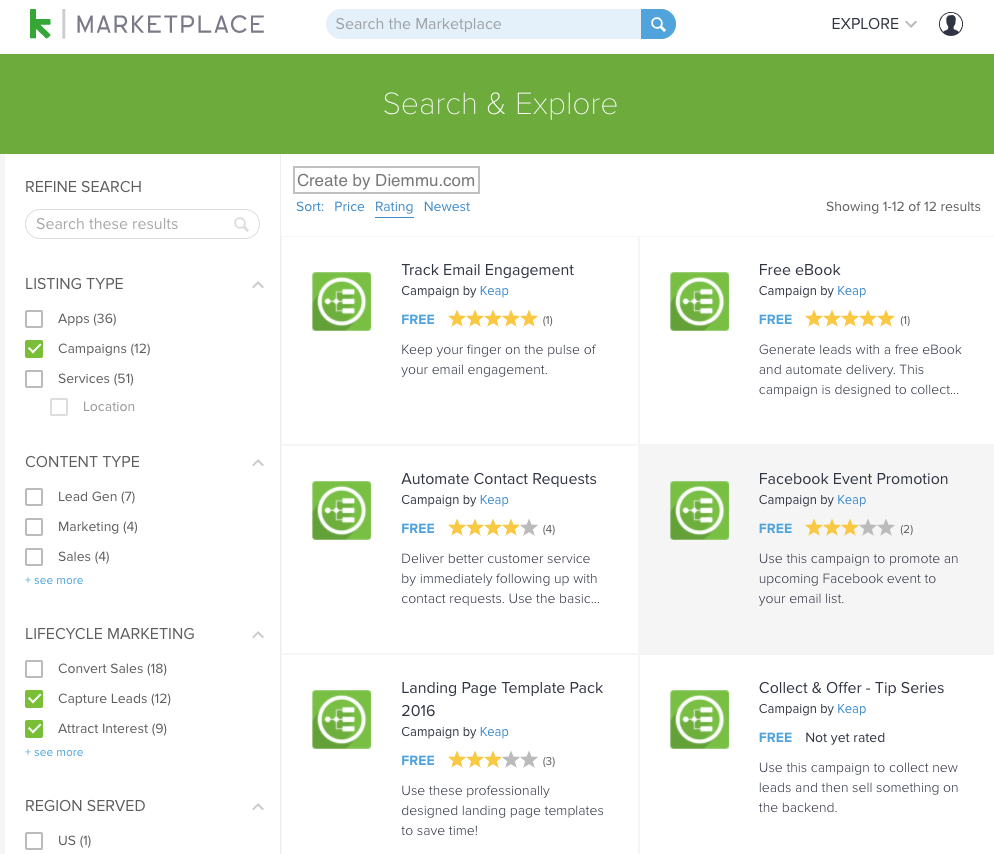Click Collect & Offer Tip Series icon

[x=699, y=720]
